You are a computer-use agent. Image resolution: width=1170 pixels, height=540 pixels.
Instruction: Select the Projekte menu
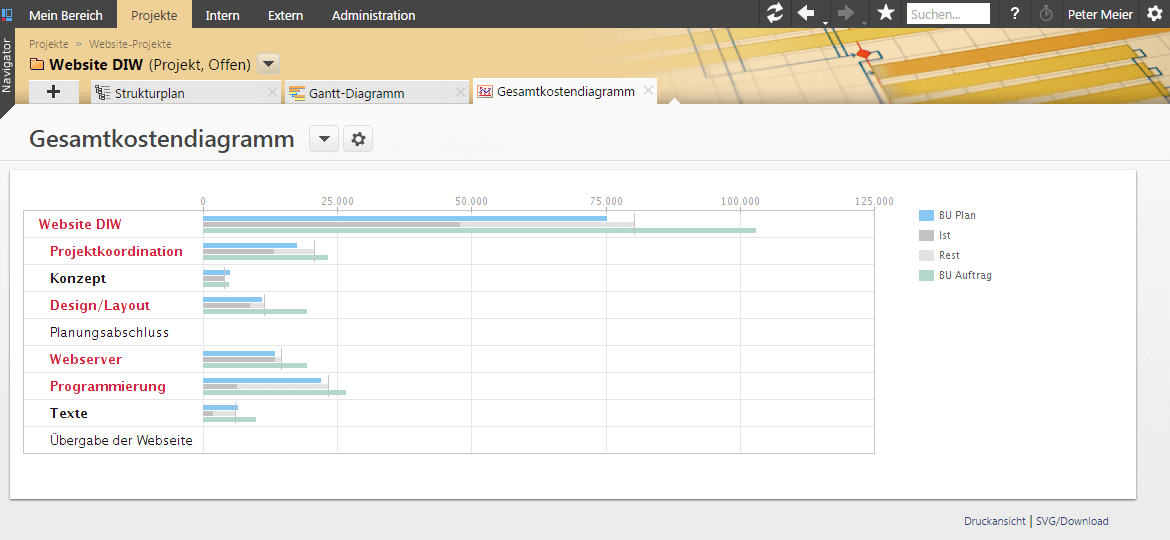tap(154, 14)
